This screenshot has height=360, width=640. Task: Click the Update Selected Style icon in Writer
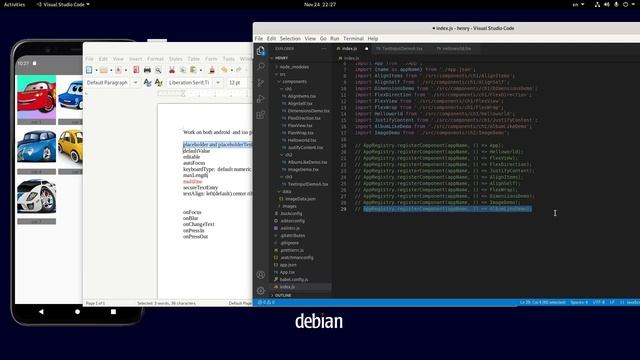(148, 83)
